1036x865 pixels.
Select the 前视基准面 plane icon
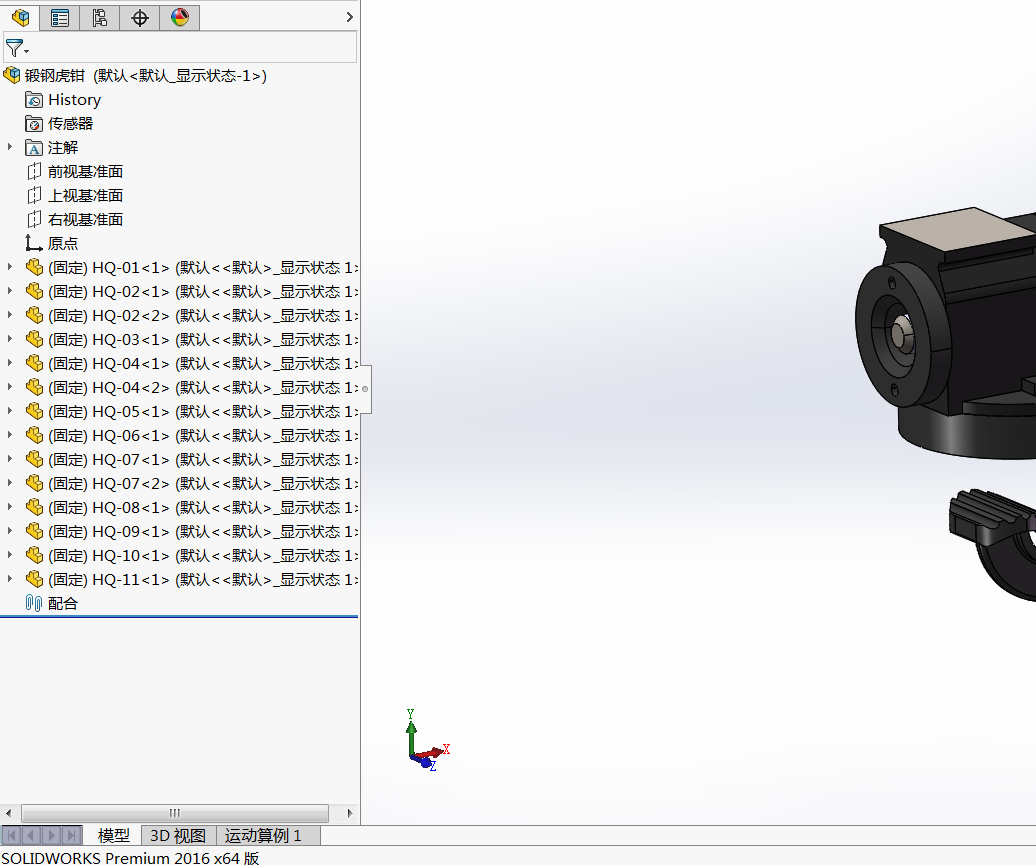click(x=34, y=172)
